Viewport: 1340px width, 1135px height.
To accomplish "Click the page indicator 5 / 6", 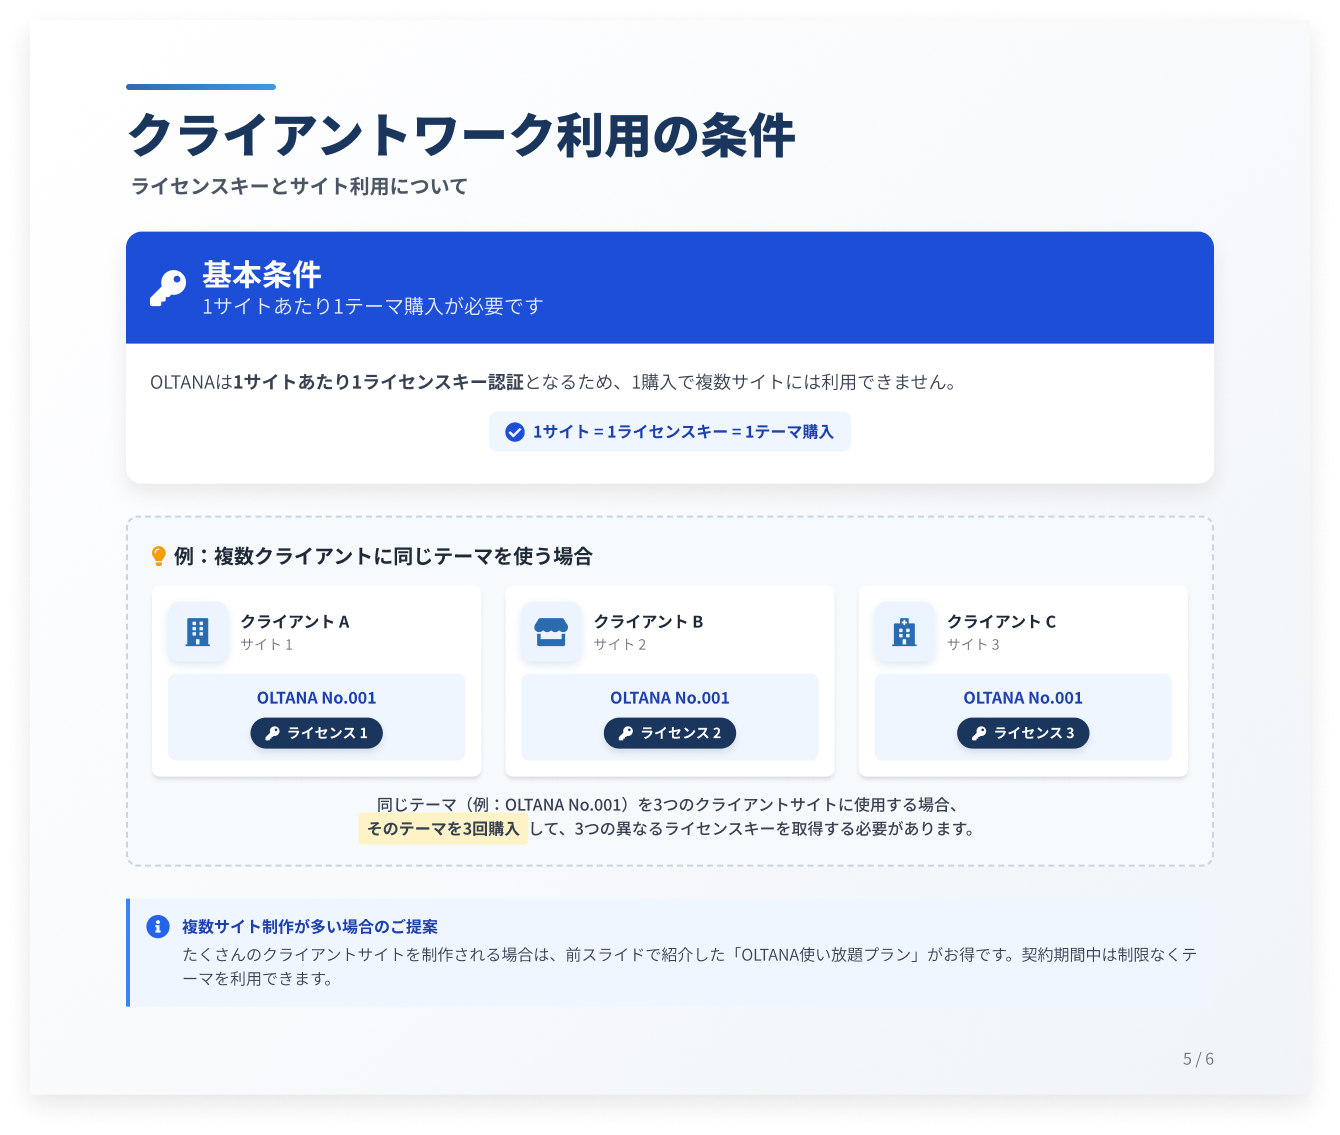I will (x=1198, y=1059).
